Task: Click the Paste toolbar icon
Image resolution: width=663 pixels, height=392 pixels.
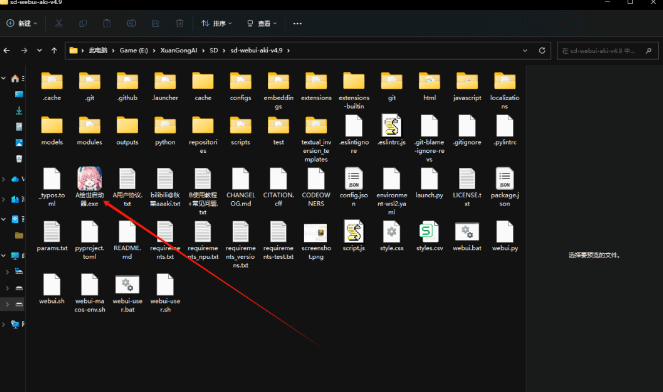Action: coord(107,23)
